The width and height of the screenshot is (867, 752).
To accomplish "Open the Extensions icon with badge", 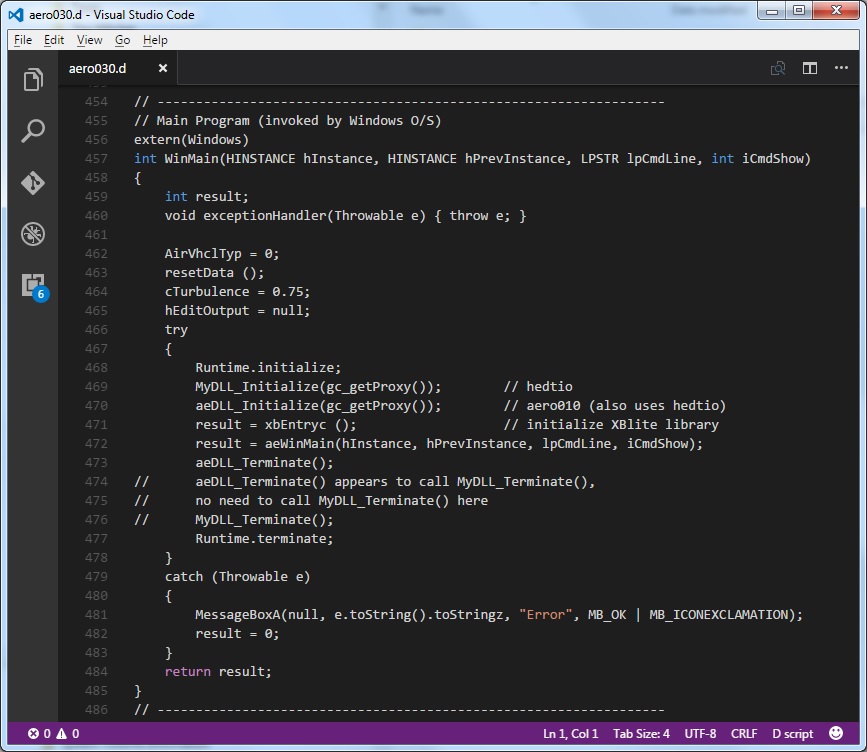I will (33, 285).
